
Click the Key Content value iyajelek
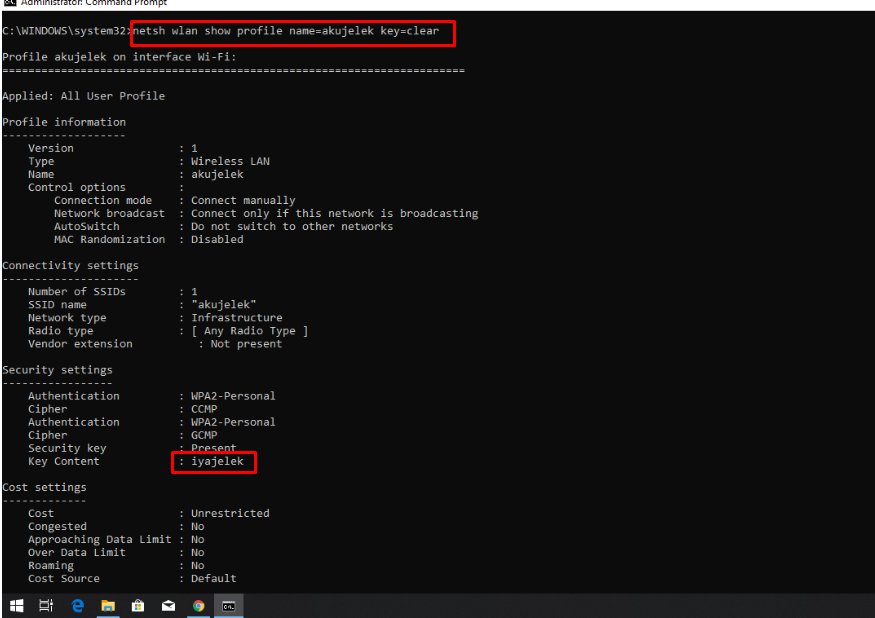pyautogui.click(x=217, y=461)
